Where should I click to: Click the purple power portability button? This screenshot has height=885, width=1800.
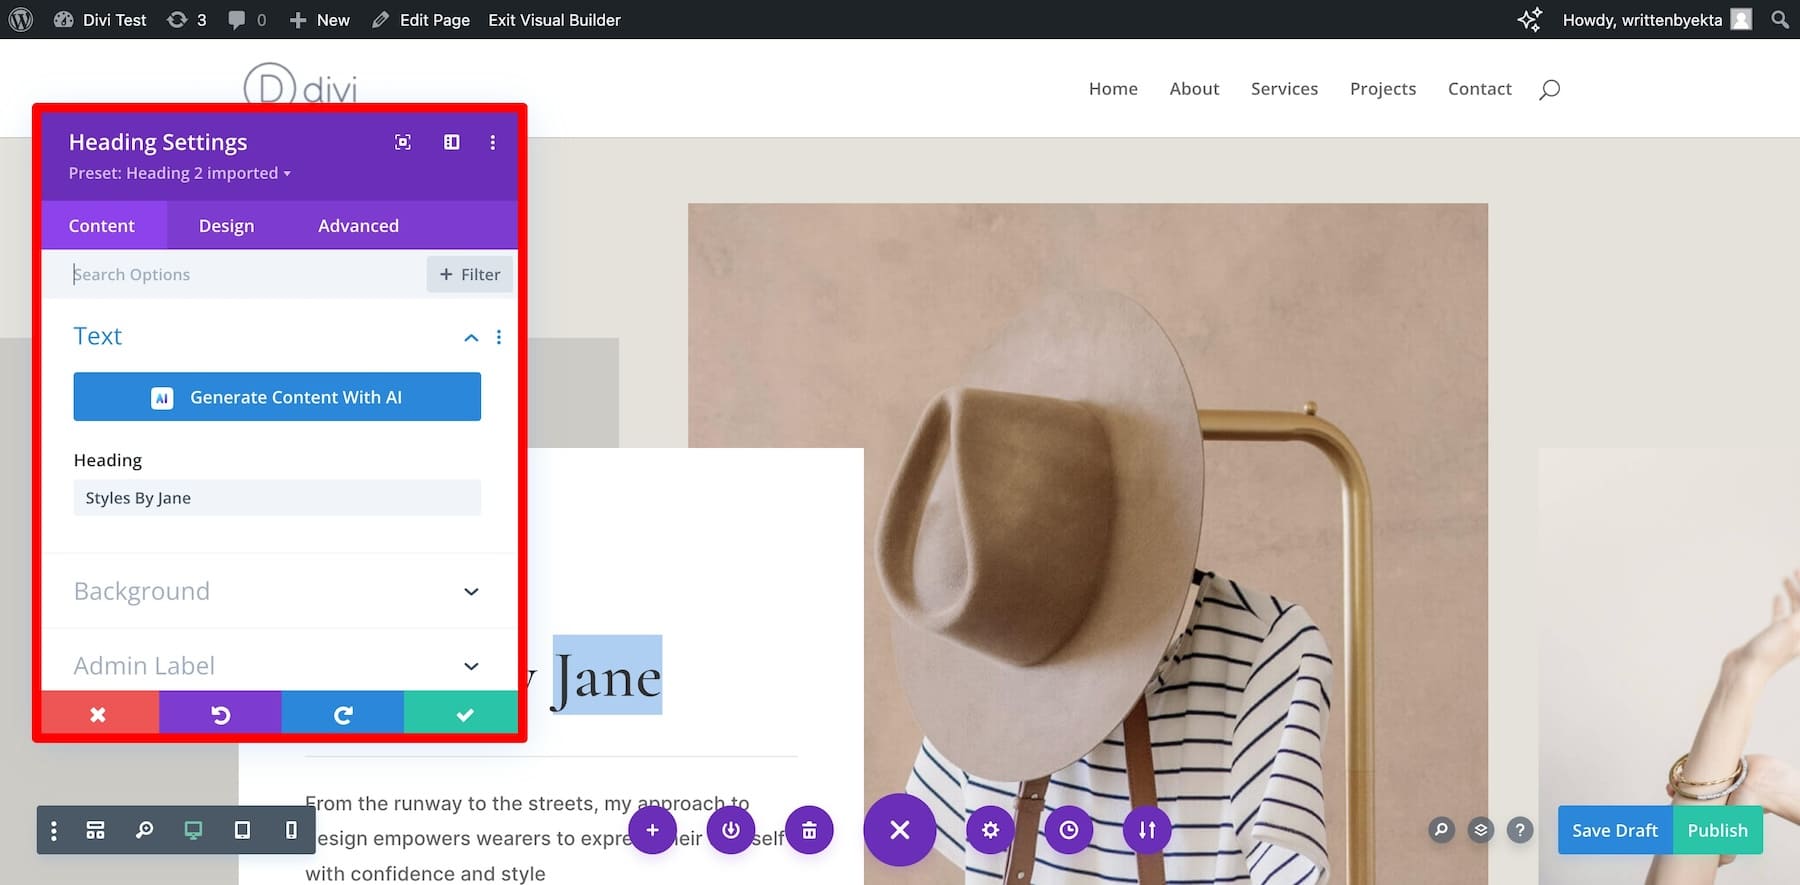coord(731,830)
